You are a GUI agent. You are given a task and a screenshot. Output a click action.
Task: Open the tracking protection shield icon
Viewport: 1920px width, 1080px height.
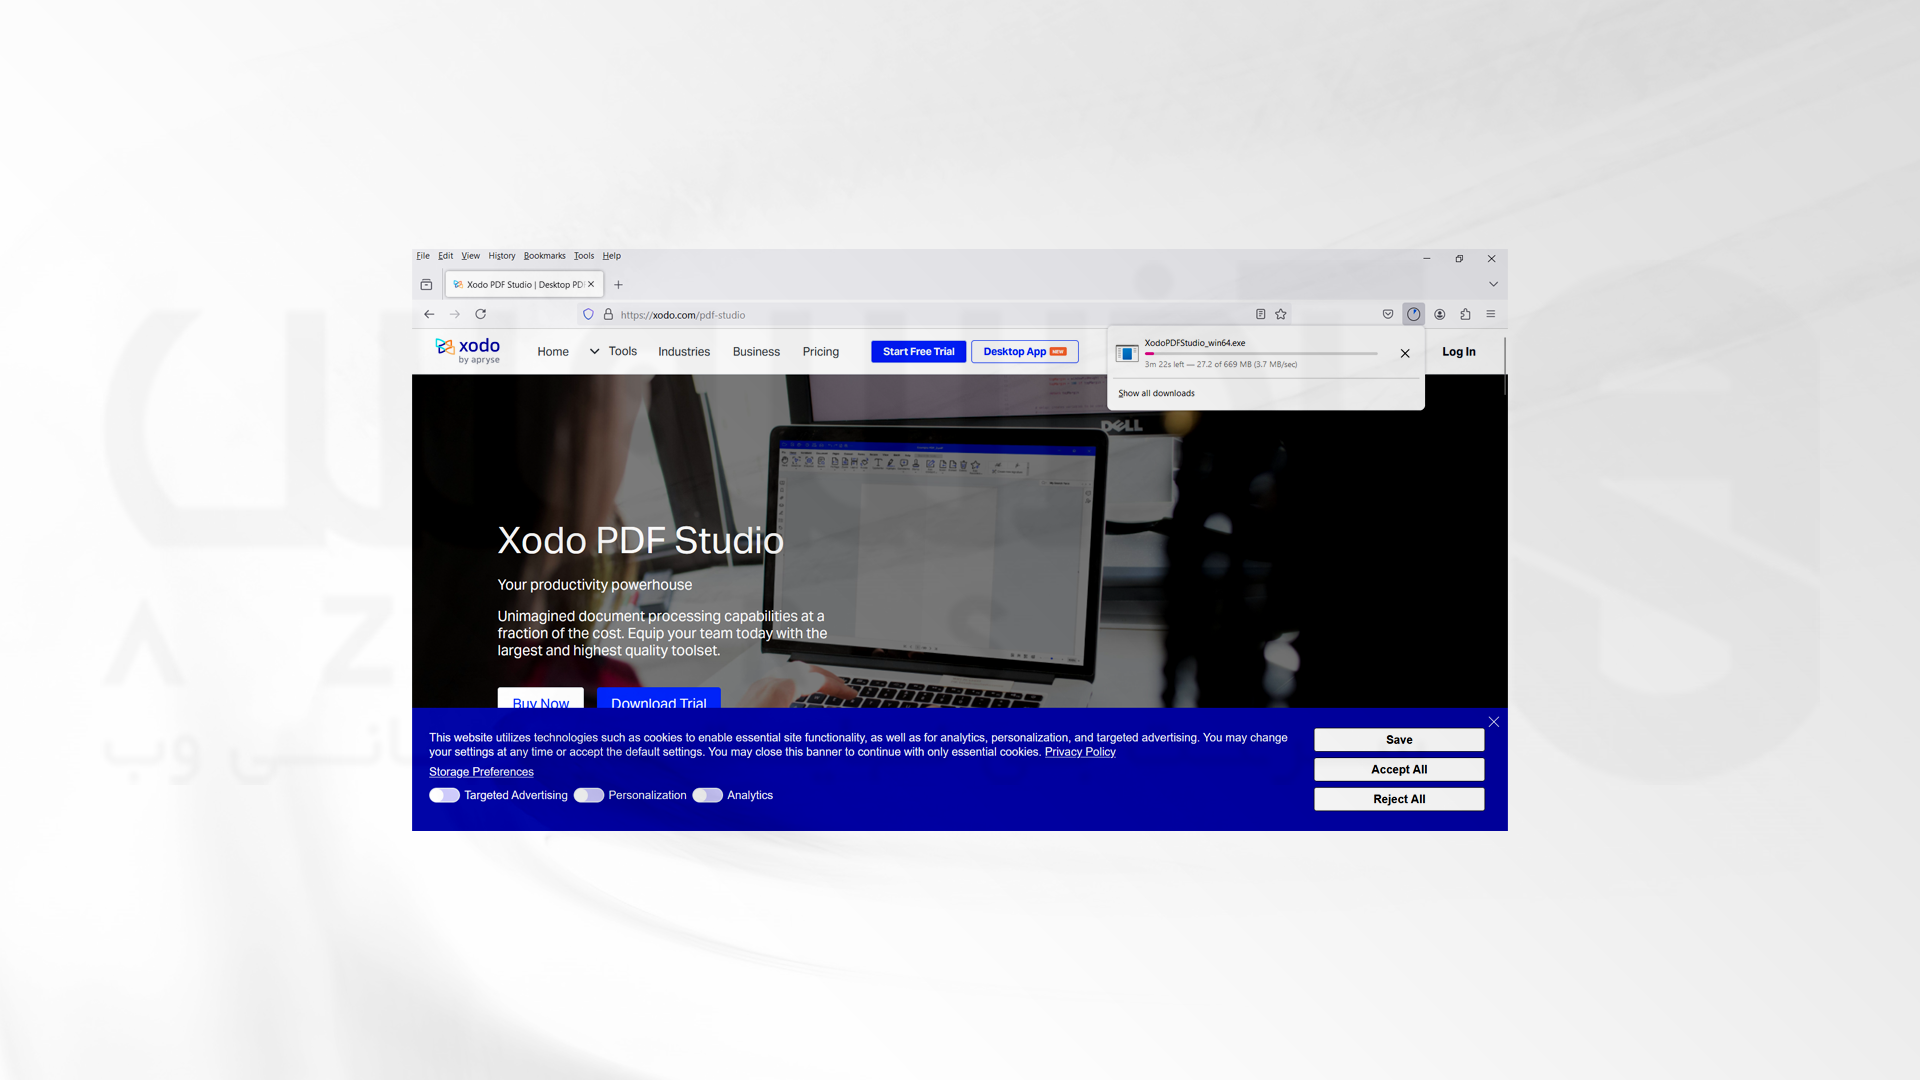589,314
